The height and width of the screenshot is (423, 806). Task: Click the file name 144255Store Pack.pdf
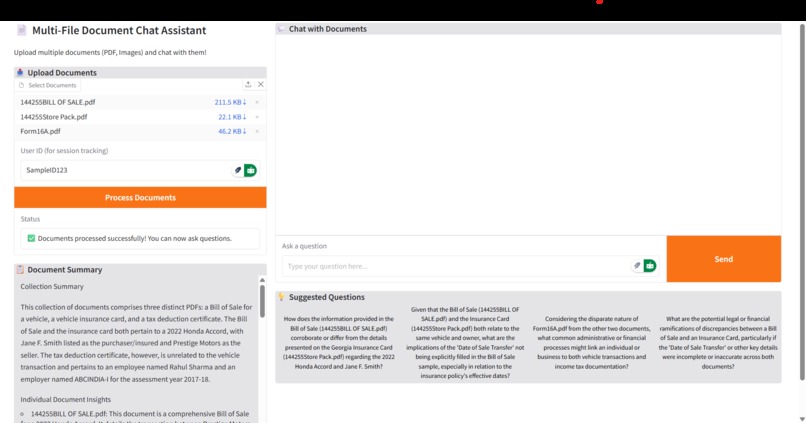(54, 117)
